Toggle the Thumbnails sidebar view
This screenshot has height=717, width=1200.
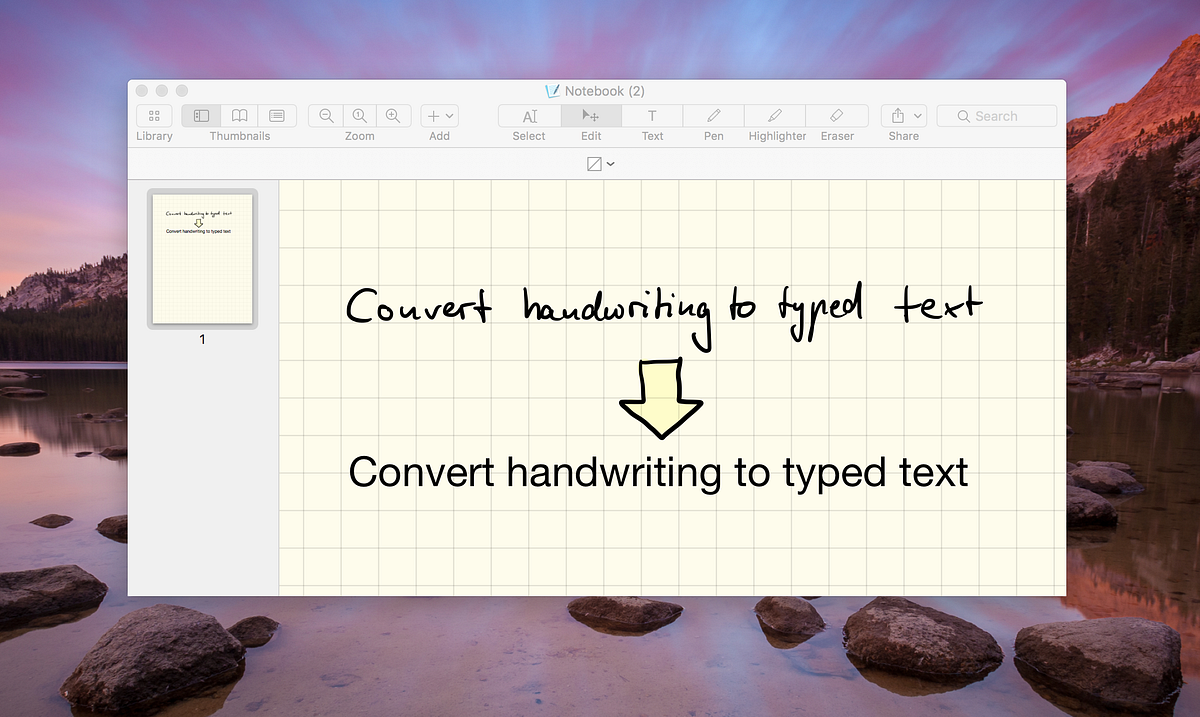(200, 115)
